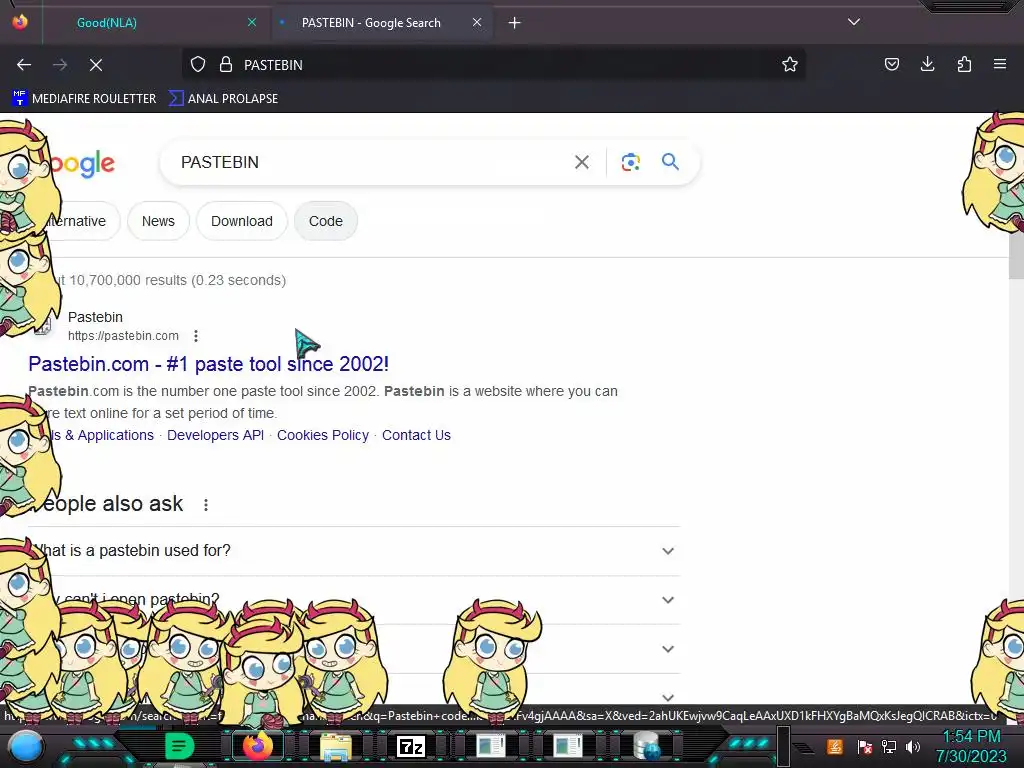
Task: Open the first document window on taskbar
Action: pos(490,746)
